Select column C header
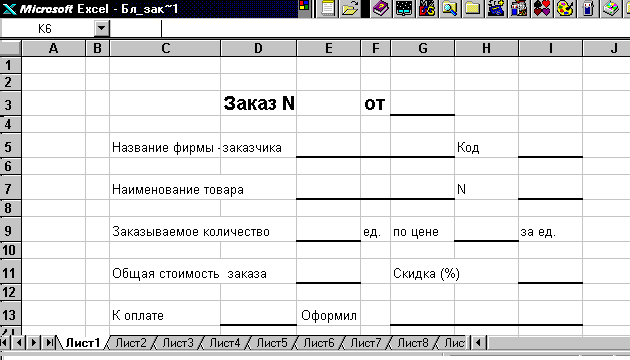This screenshot has height=360, width=630. pos(165,48)
